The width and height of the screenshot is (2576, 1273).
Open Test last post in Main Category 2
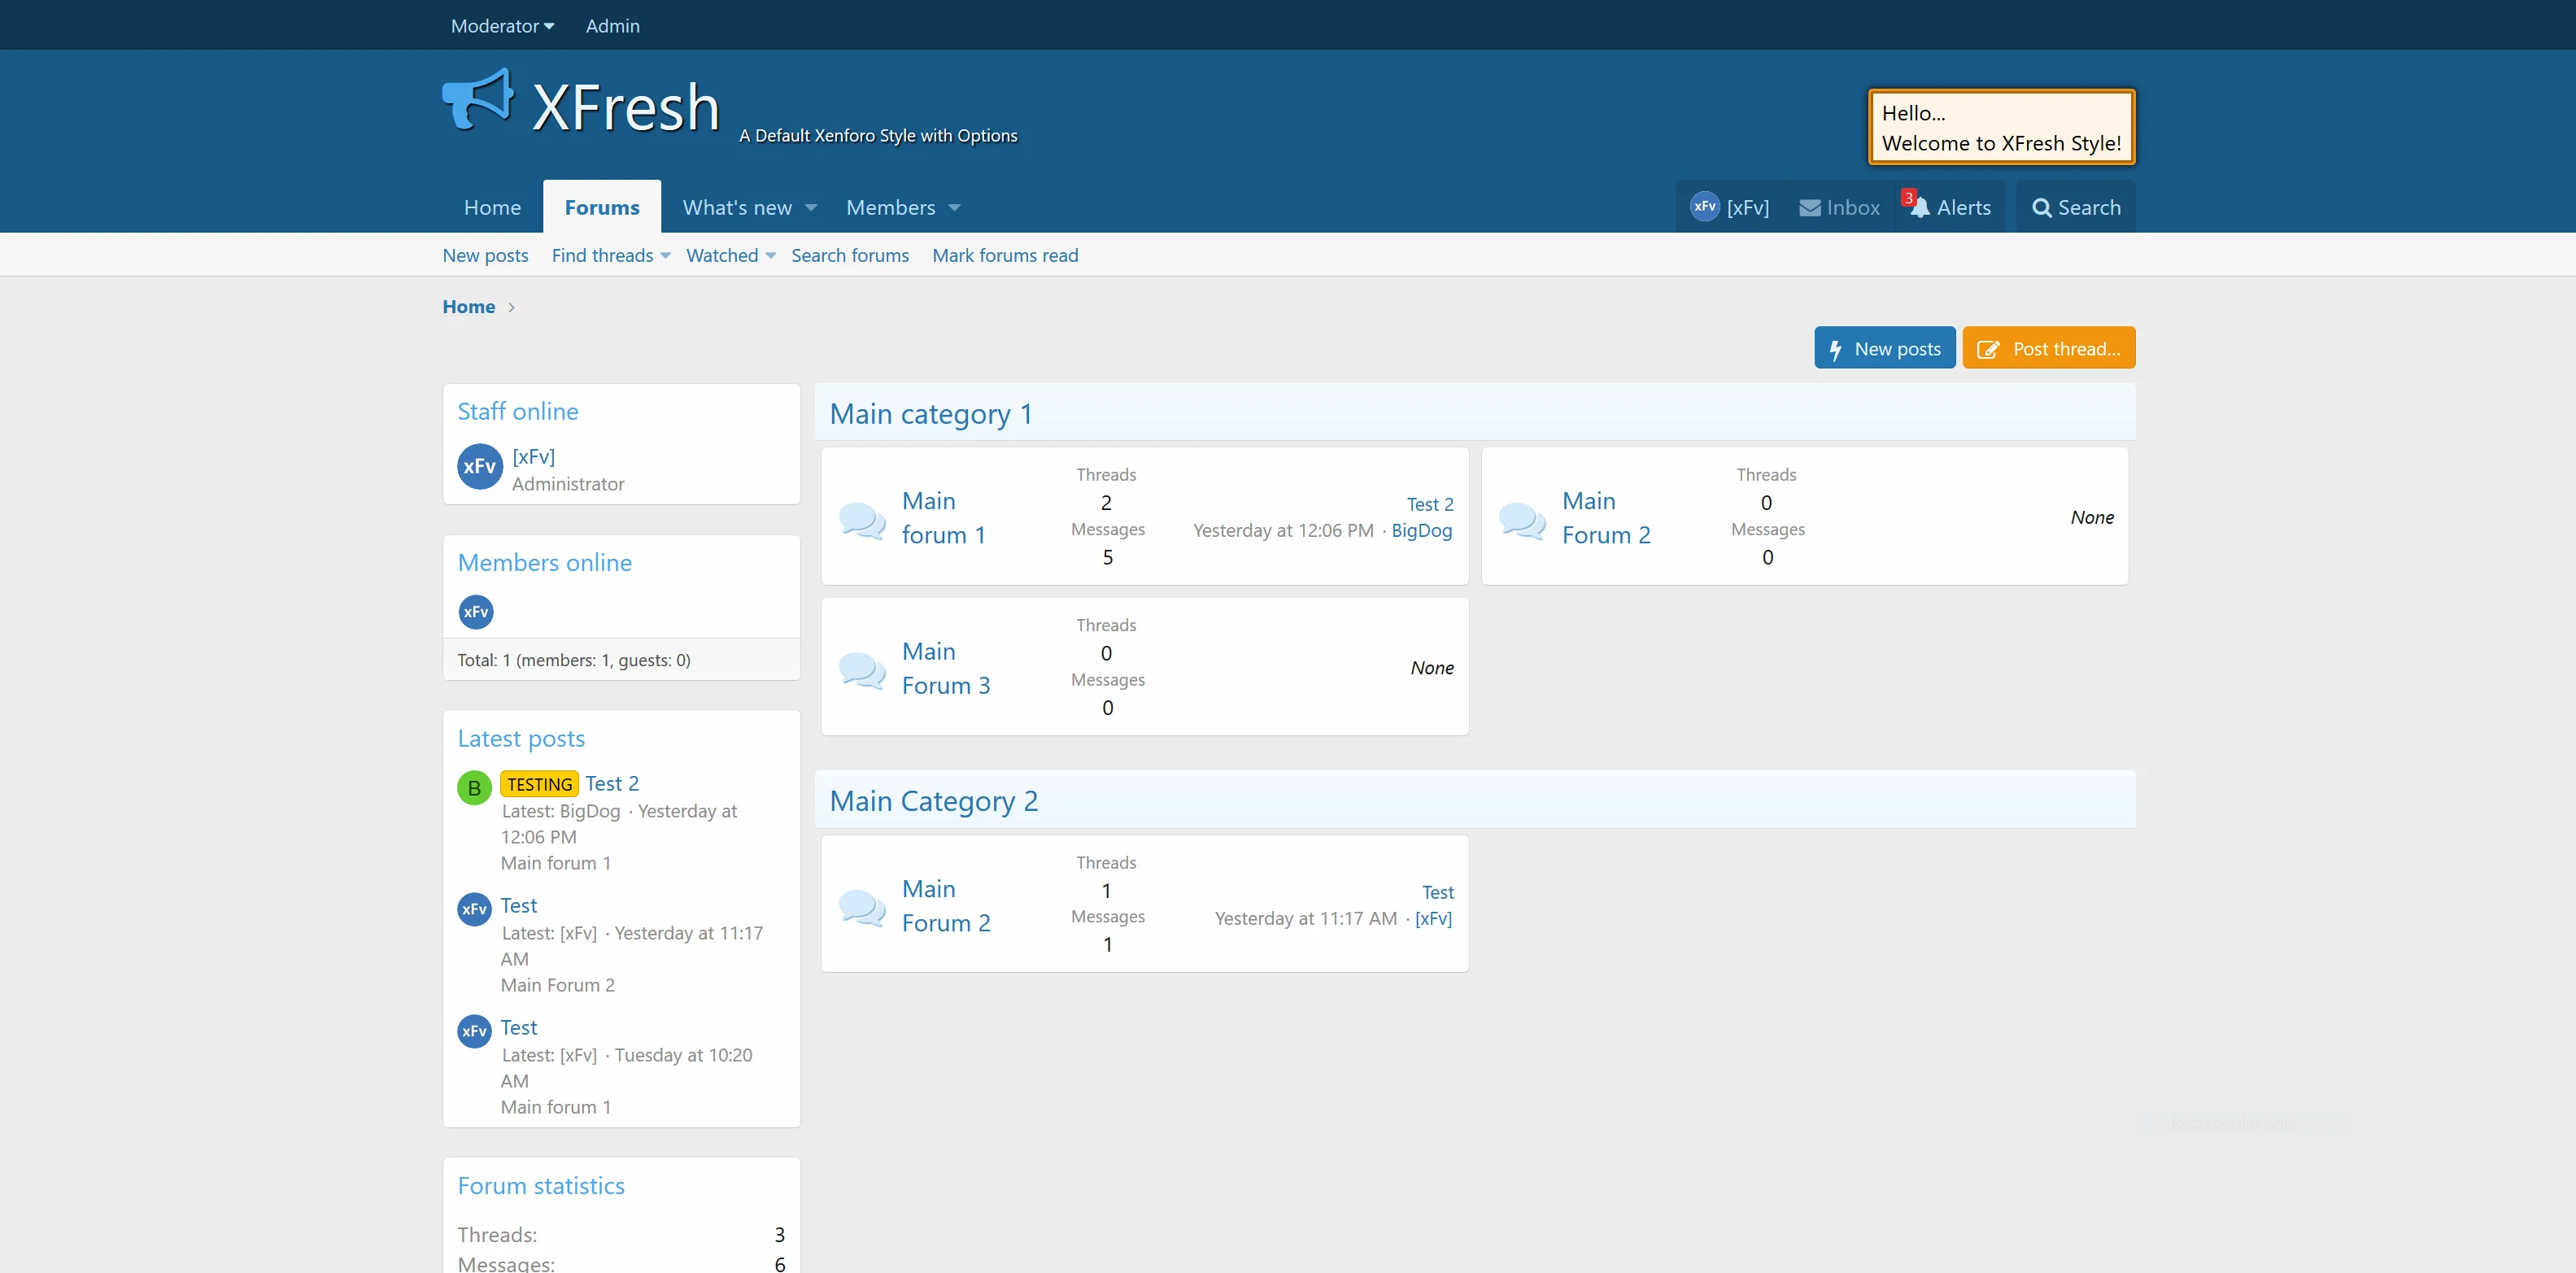(x=1438, y=892)
